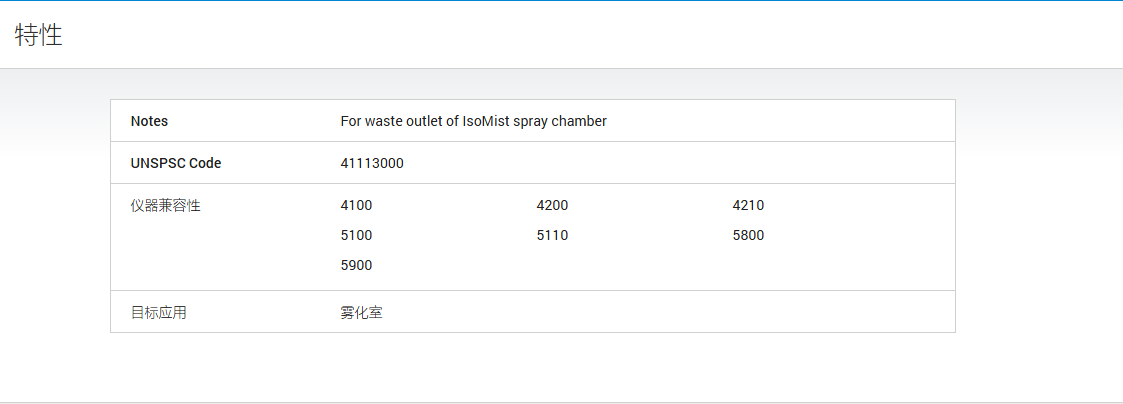
Task: Click compatible instrument 5800
Action: click(748, 235)
